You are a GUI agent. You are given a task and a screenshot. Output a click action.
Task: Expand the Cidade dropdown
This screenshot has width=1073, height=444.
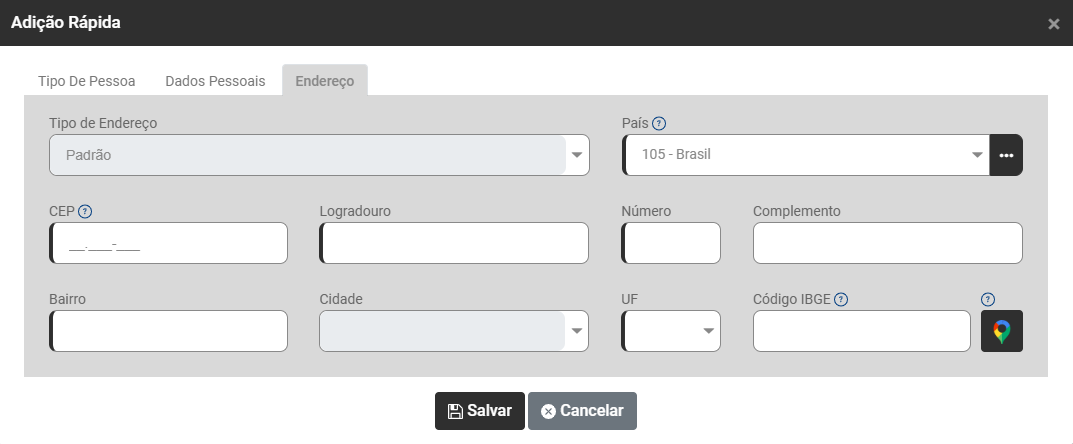tap(577, 331)
